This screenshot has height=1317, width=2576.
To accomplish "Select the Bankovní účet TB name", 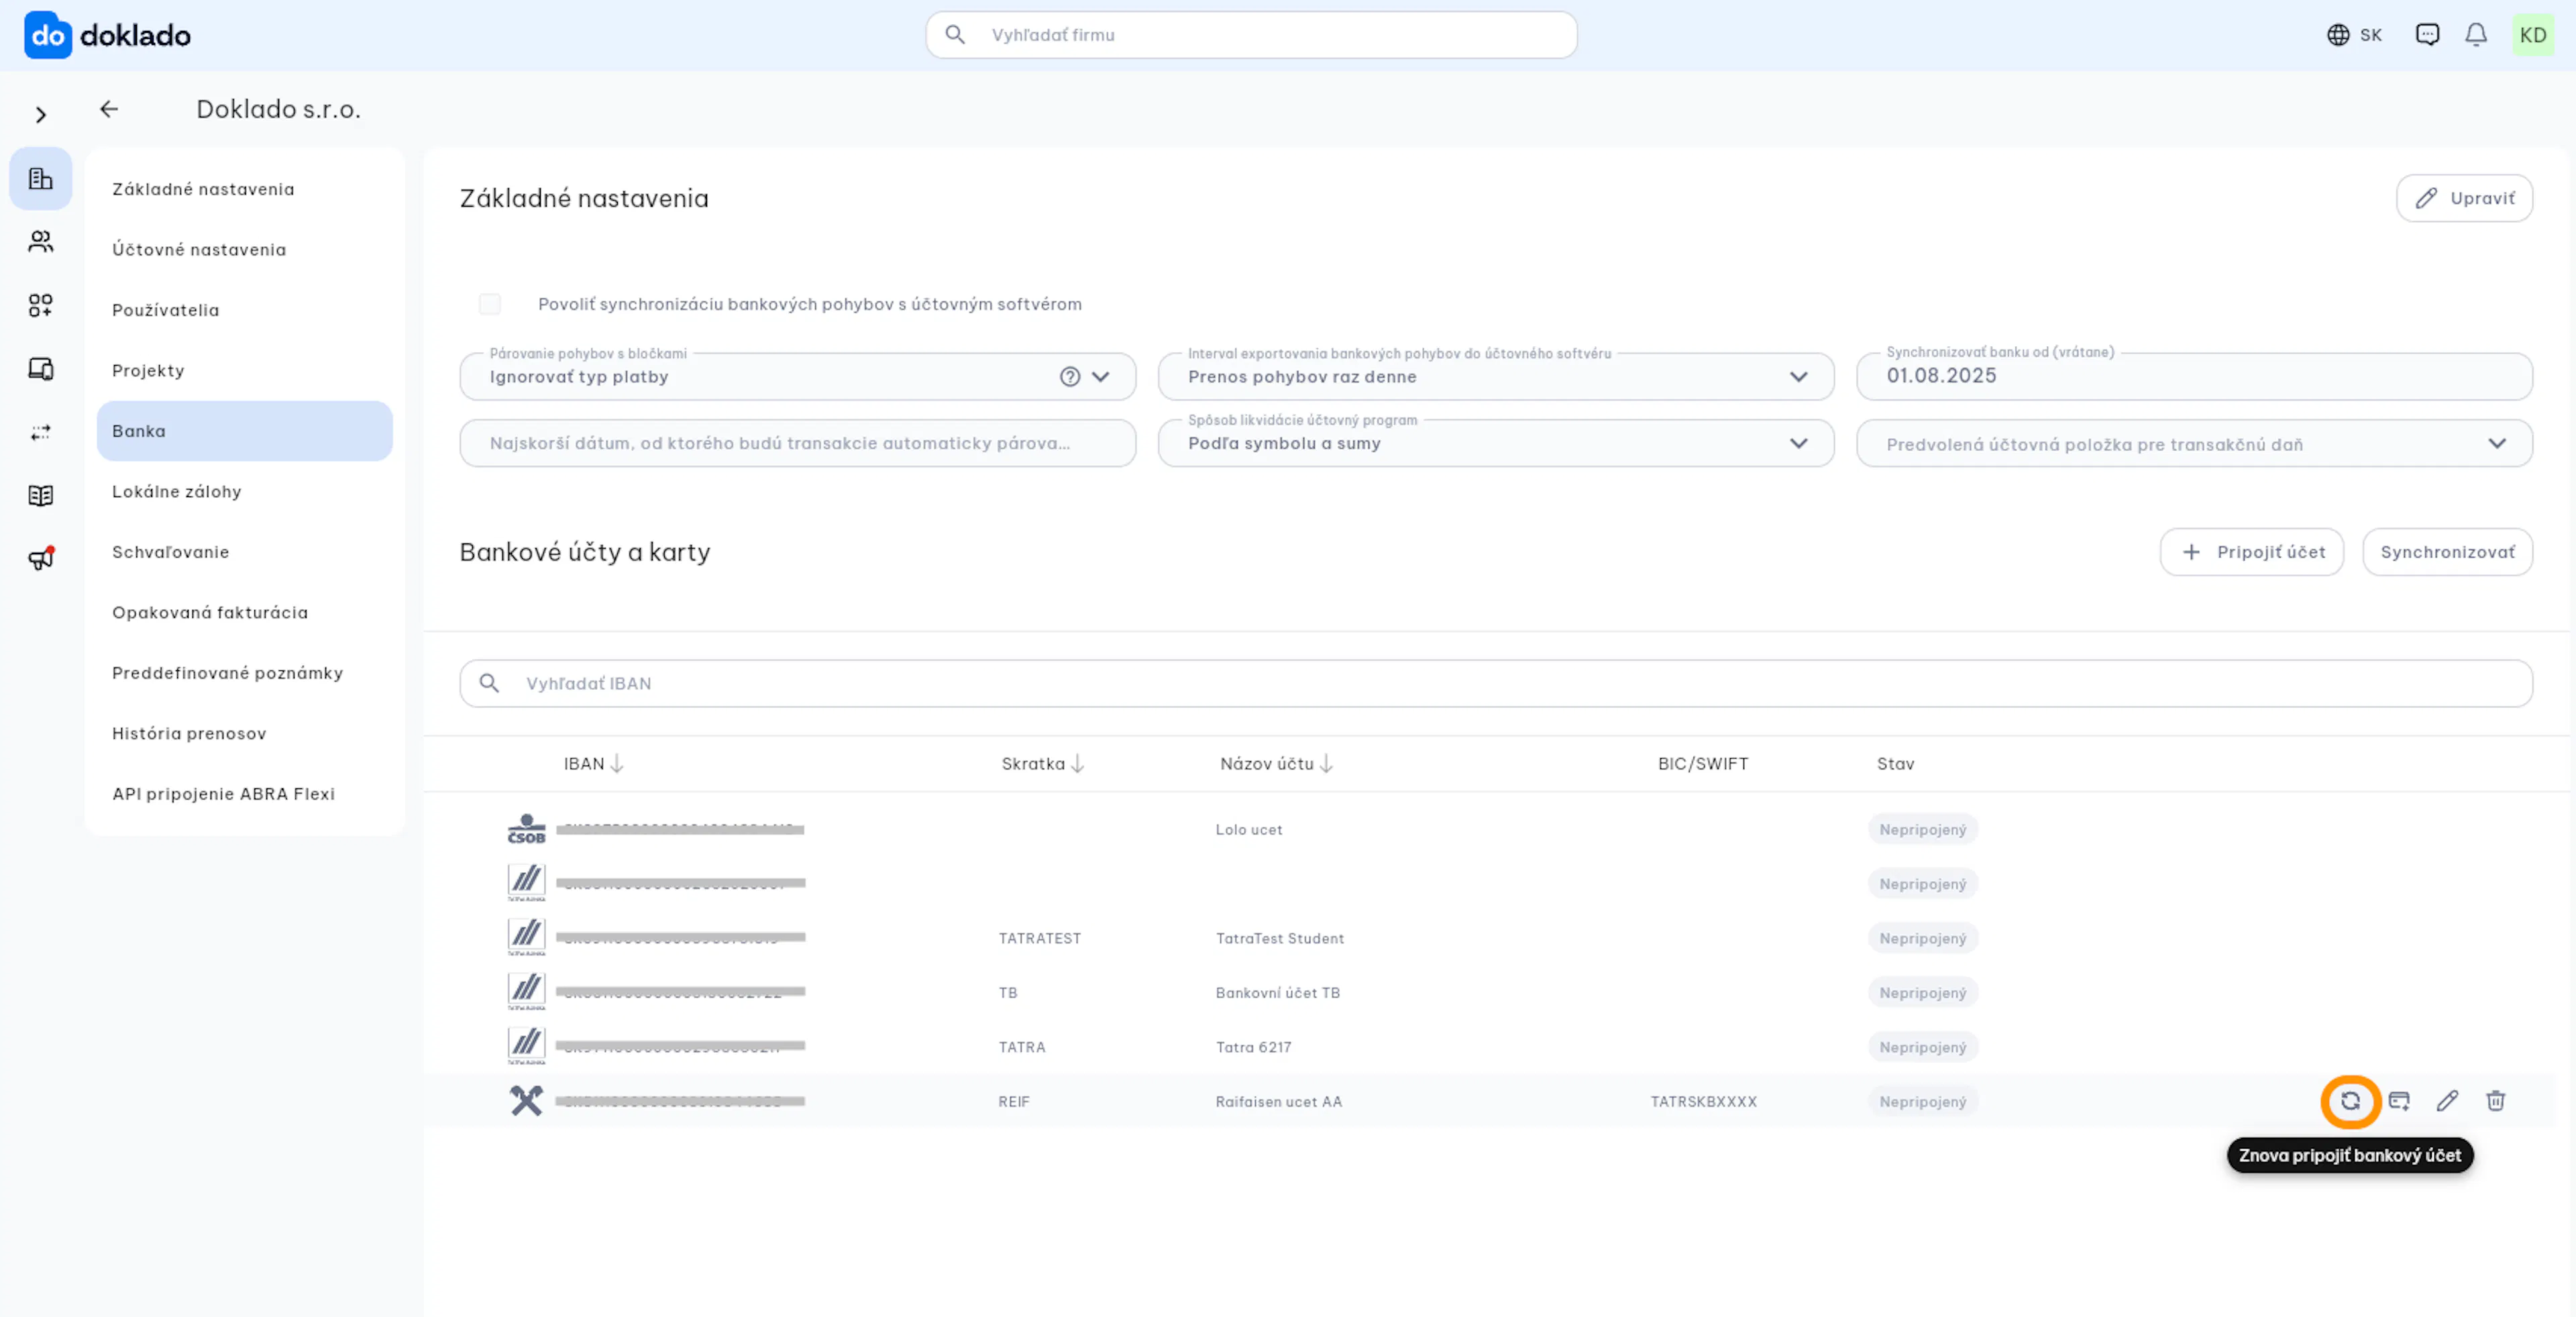I will coord(1278,993).
